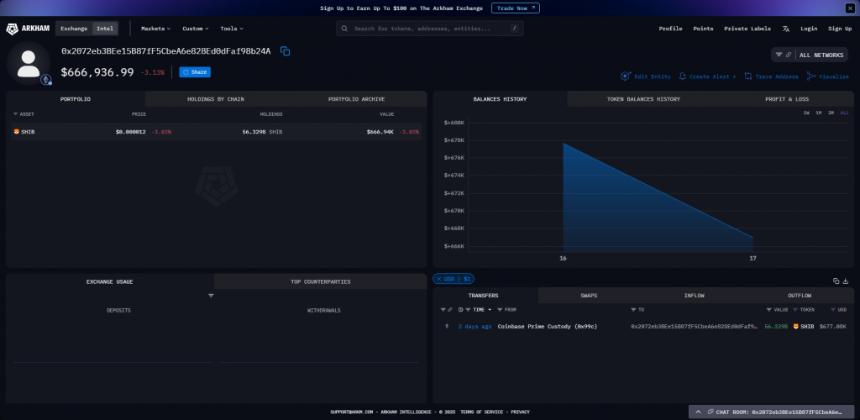Copy the transfers table with the copy icon

(835, 281)
